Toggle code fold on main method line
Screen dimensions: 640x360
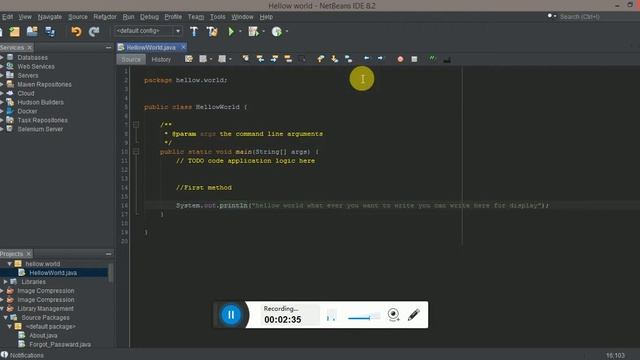point(136,151)
